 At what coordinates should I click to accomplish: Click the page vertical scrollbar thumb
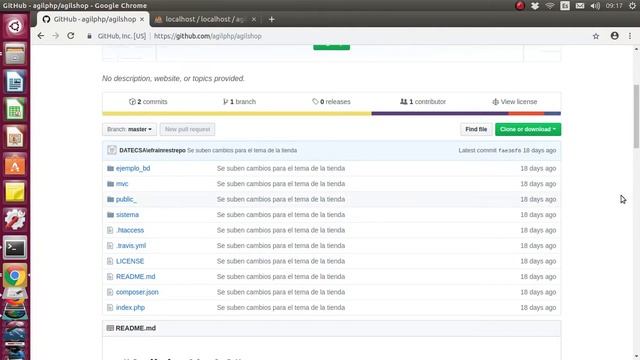pos(636,116)
